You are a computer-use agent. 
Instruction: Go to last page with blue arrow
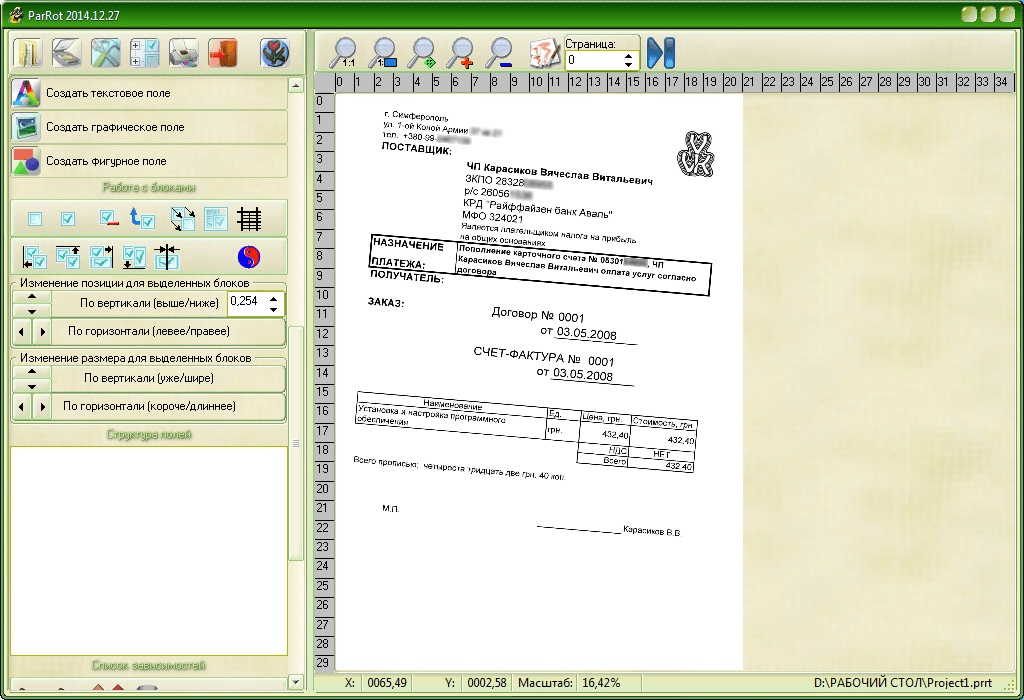(x=660, y=53)
